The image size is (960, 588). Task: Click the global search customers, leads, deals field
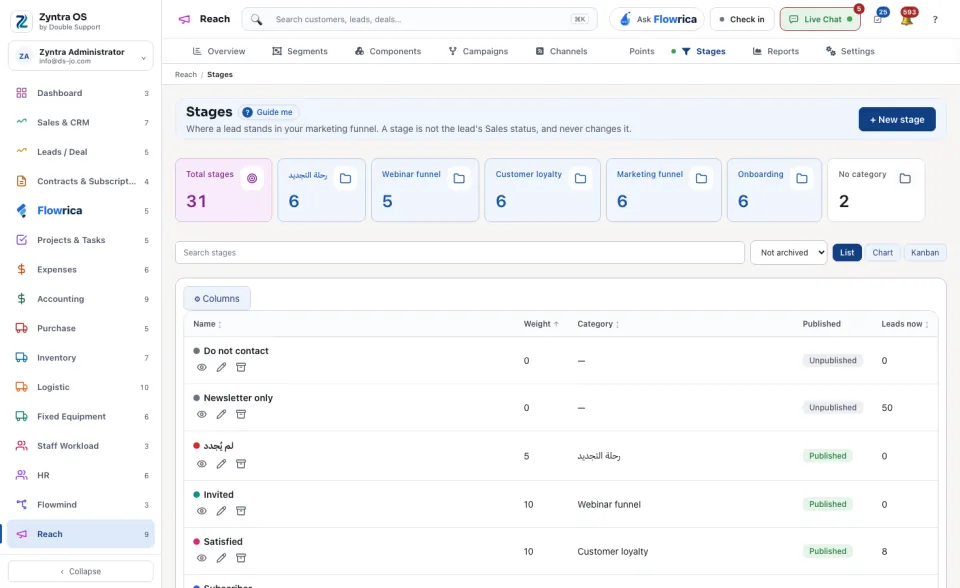tap(419, 19)
